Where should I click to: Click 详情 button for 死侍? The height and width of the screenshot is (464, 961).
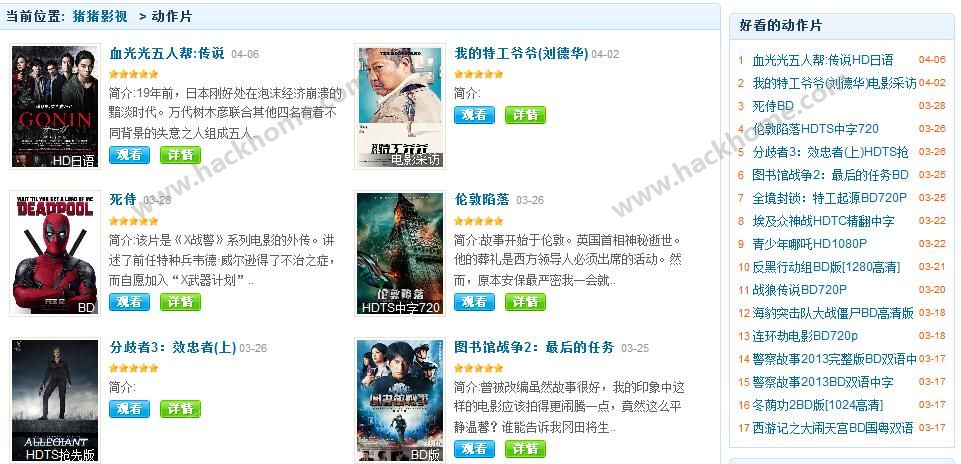click(180, 302)
